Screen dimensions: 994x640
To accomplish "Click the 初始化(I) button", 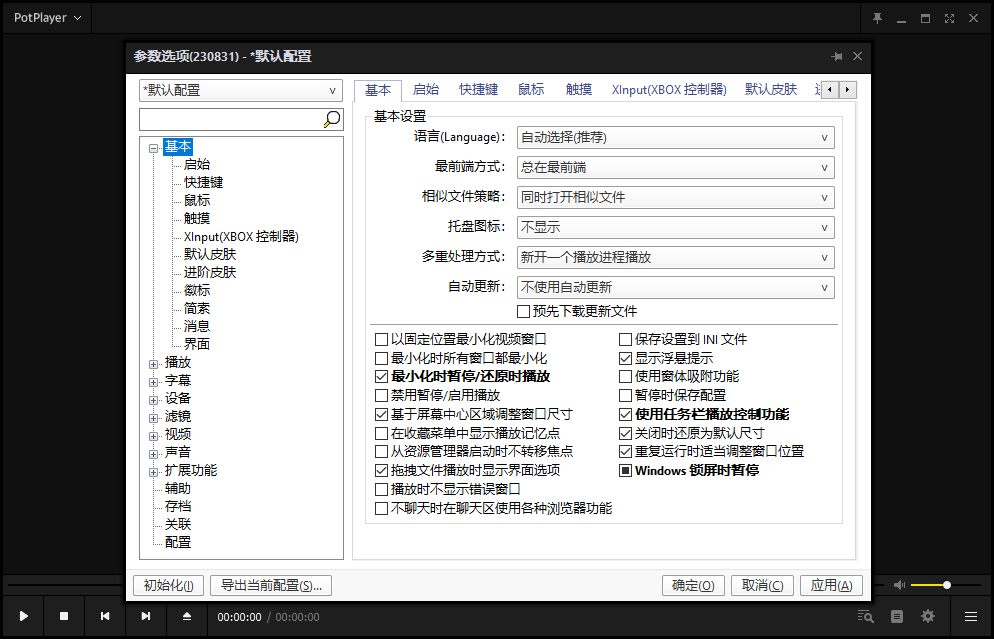I will [x=167, y=585].
